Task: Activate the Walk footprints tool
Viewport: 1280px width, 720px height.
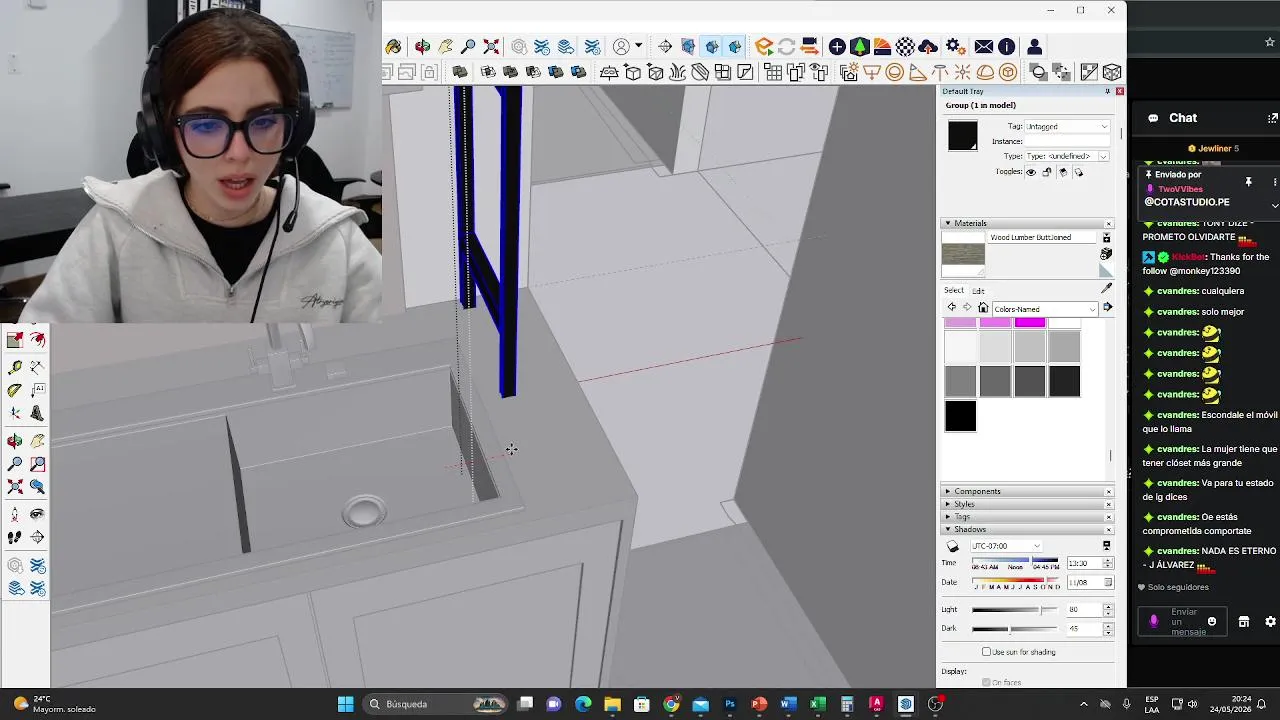Action: coord(15,538)
